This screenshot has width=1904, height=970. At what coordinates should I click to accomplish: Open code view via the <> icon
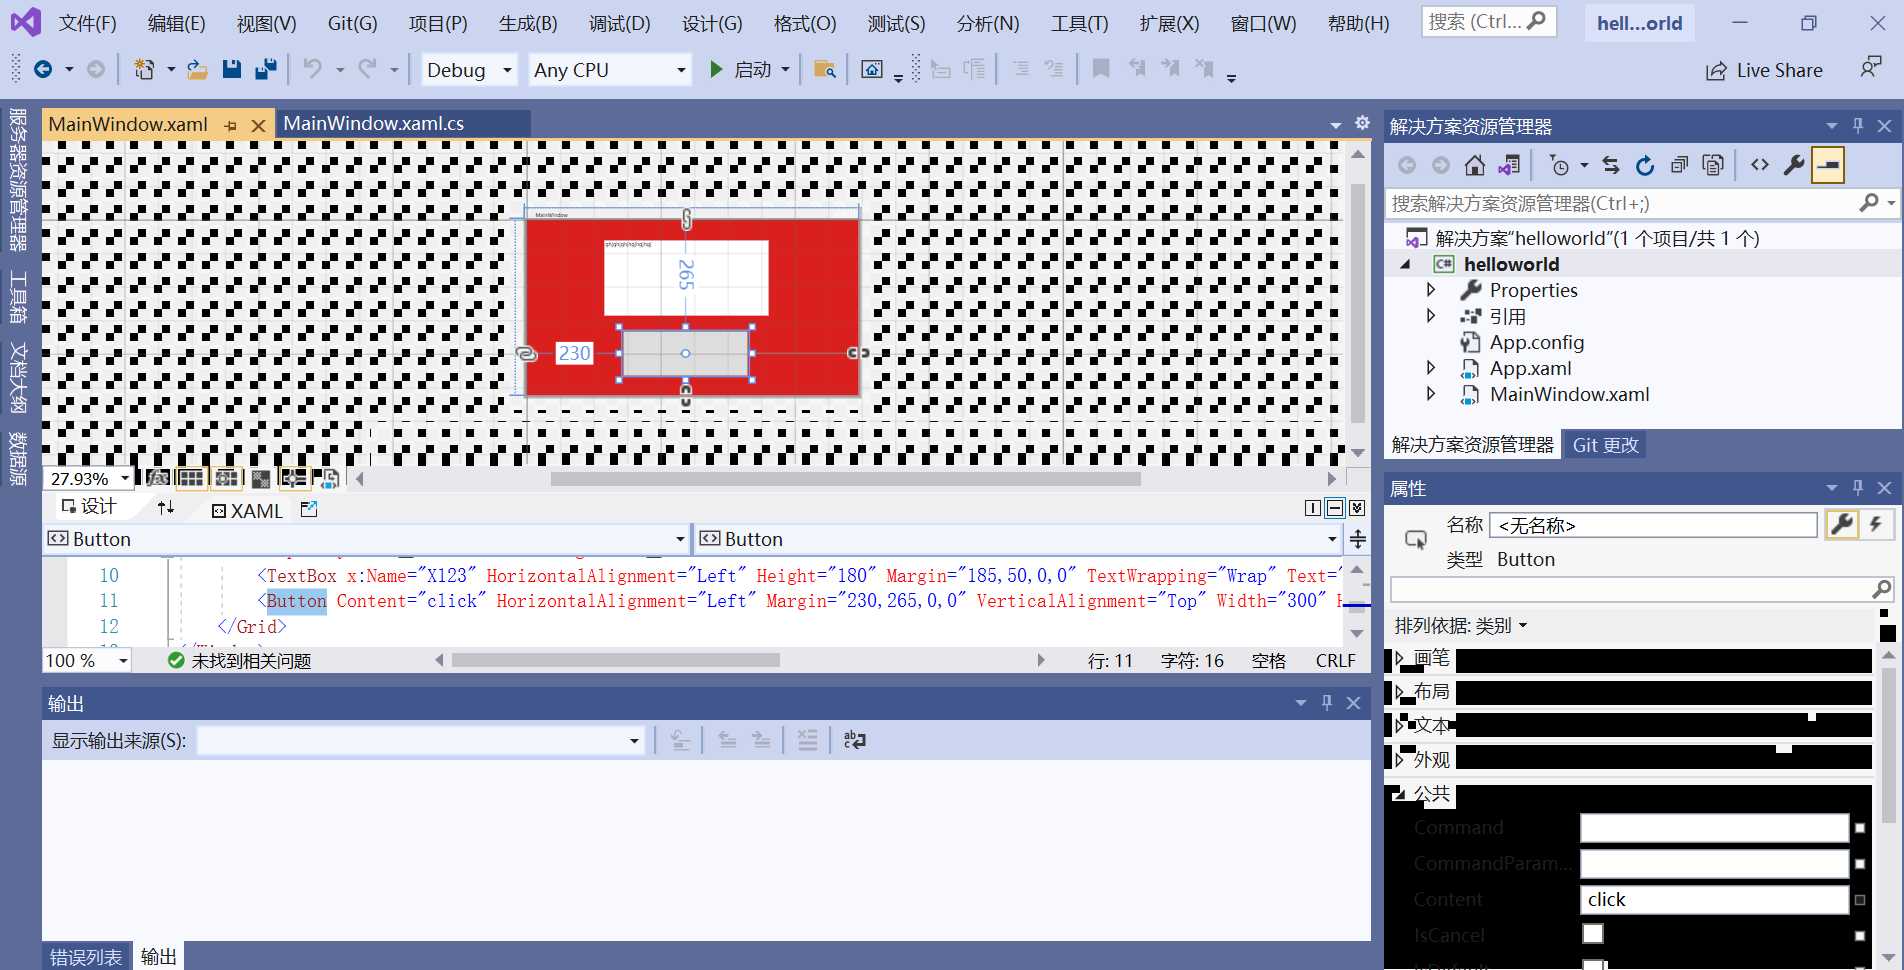[x=1760, y=164]
